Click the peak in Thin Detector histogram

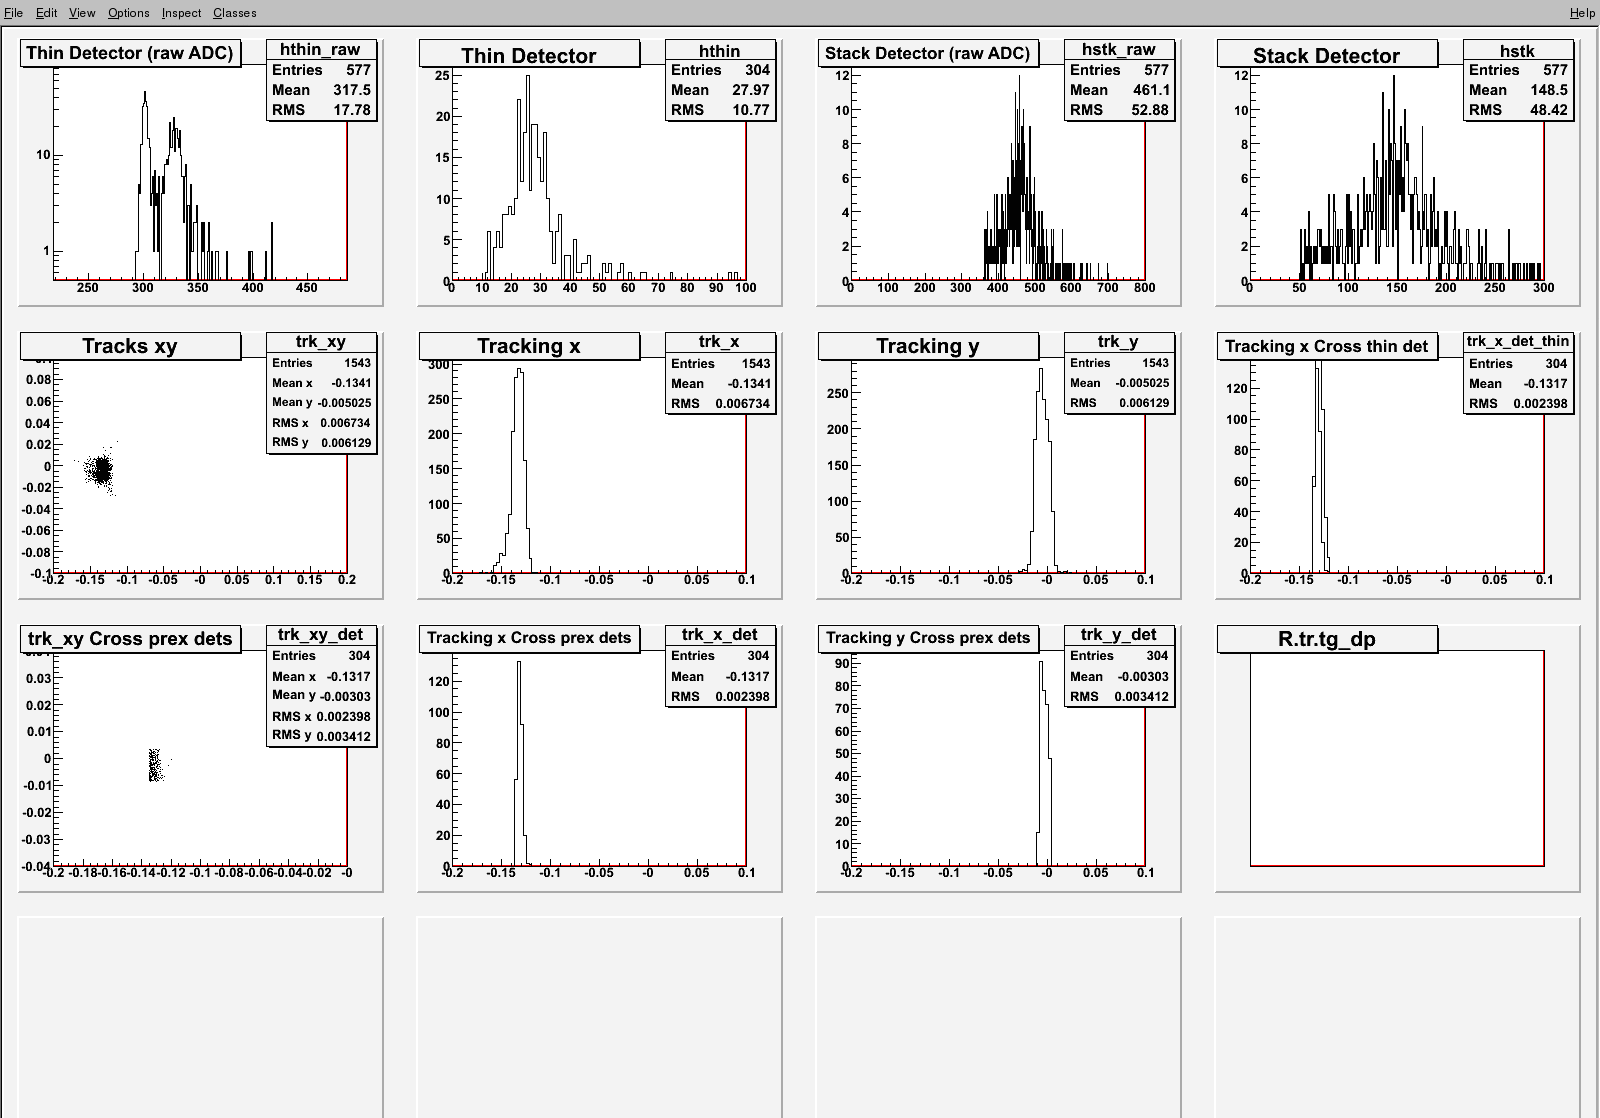527,79
